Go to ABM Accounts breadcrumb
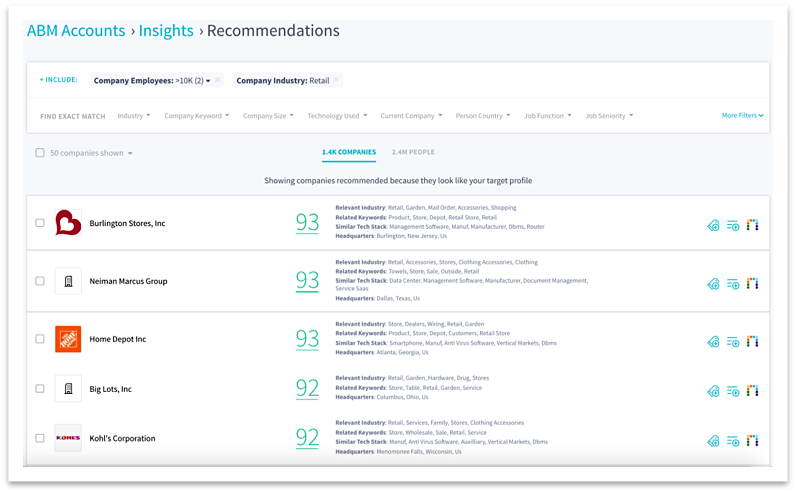This screenshot has height=493, width=796. tap(76, 30)
